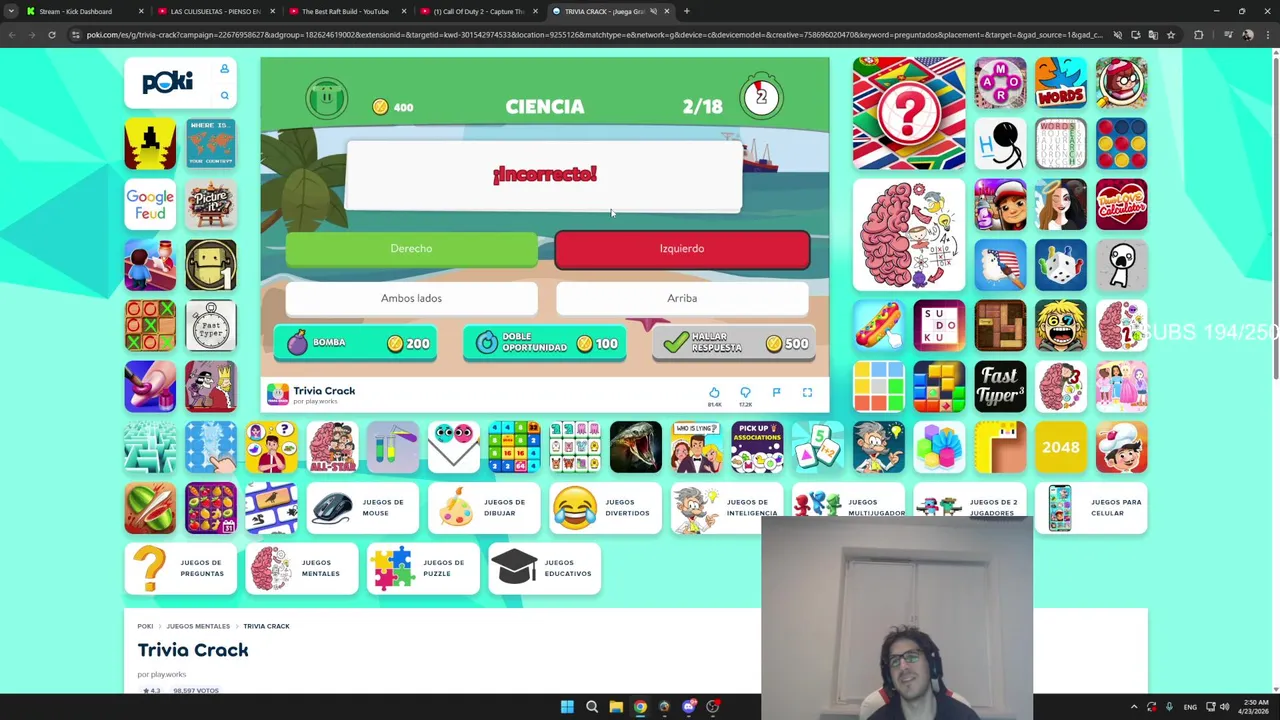Open the Poki user profile icon

[224, 69]
